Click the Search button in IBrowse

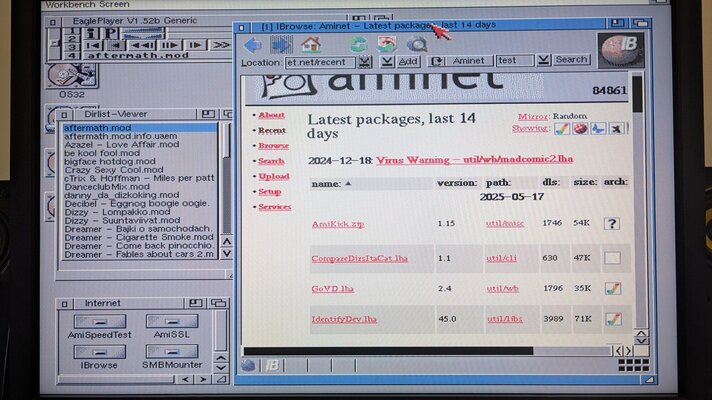(x=571, y=61)
